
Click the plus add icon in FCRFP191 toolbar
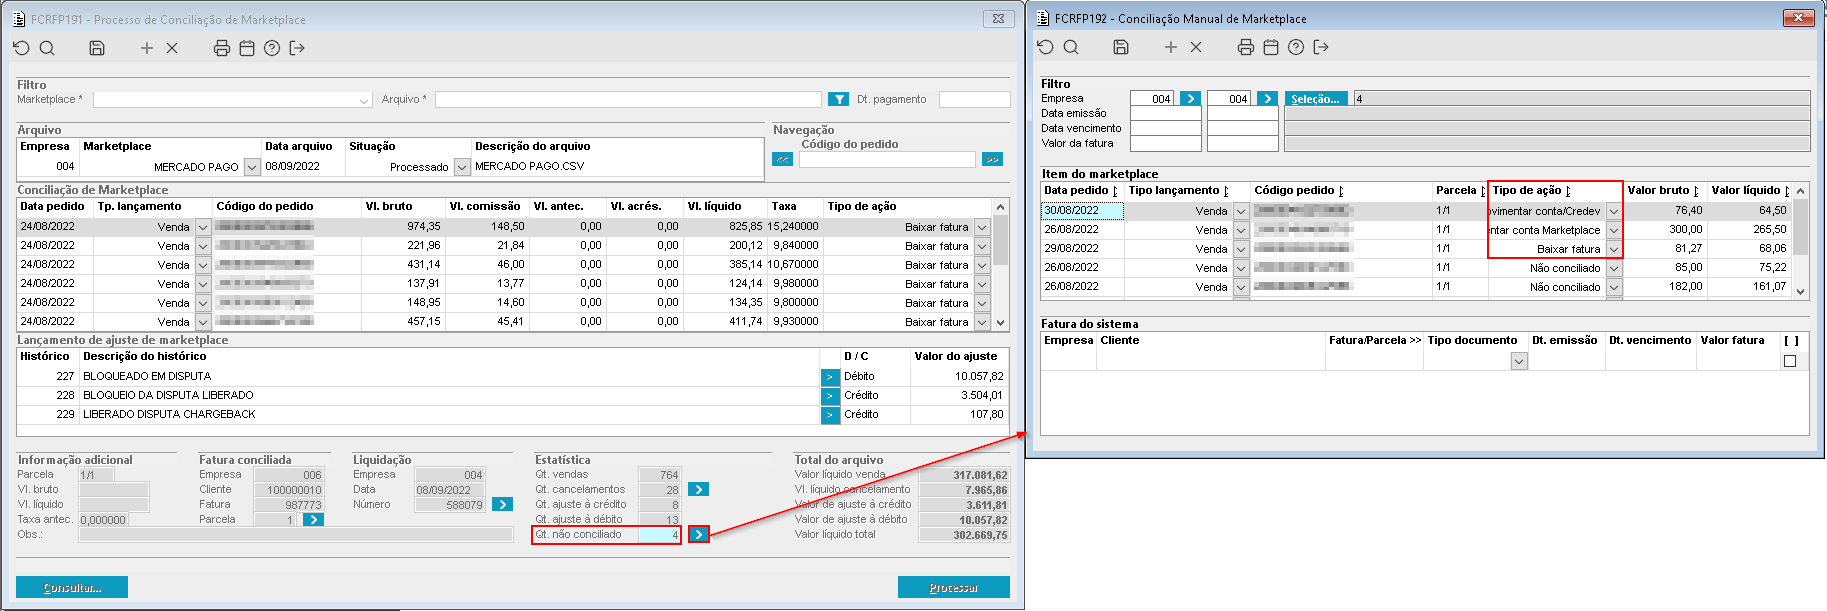(147, 48)
